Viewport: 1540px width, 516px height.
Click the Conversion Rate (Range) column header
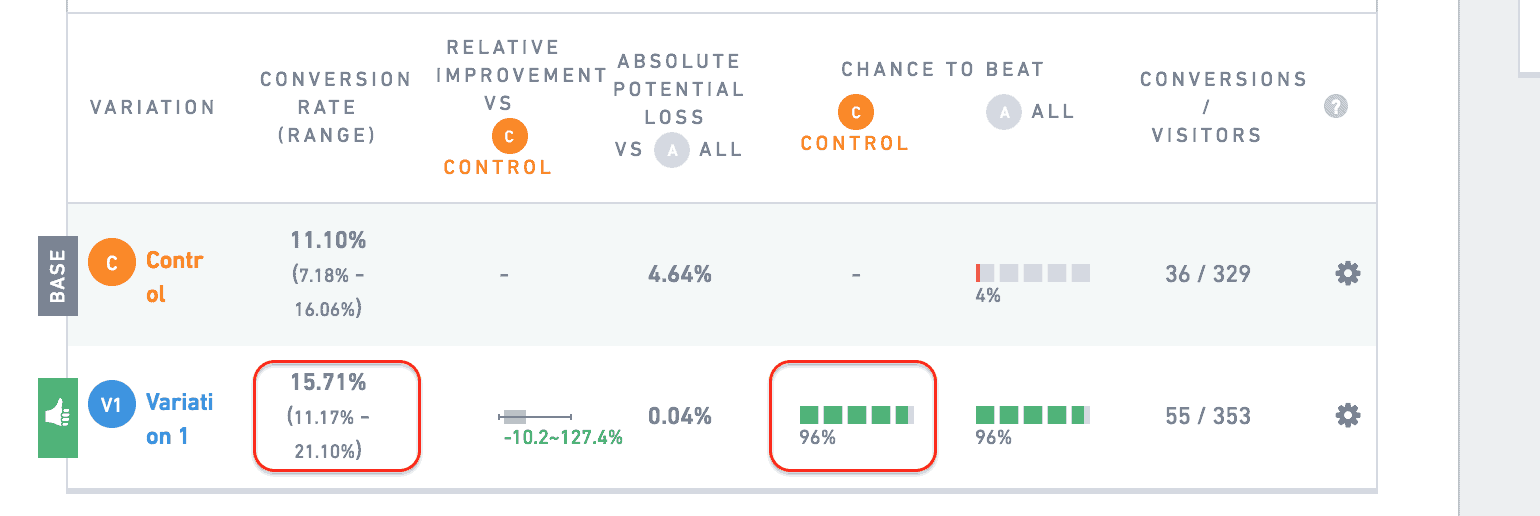point(336,107)
